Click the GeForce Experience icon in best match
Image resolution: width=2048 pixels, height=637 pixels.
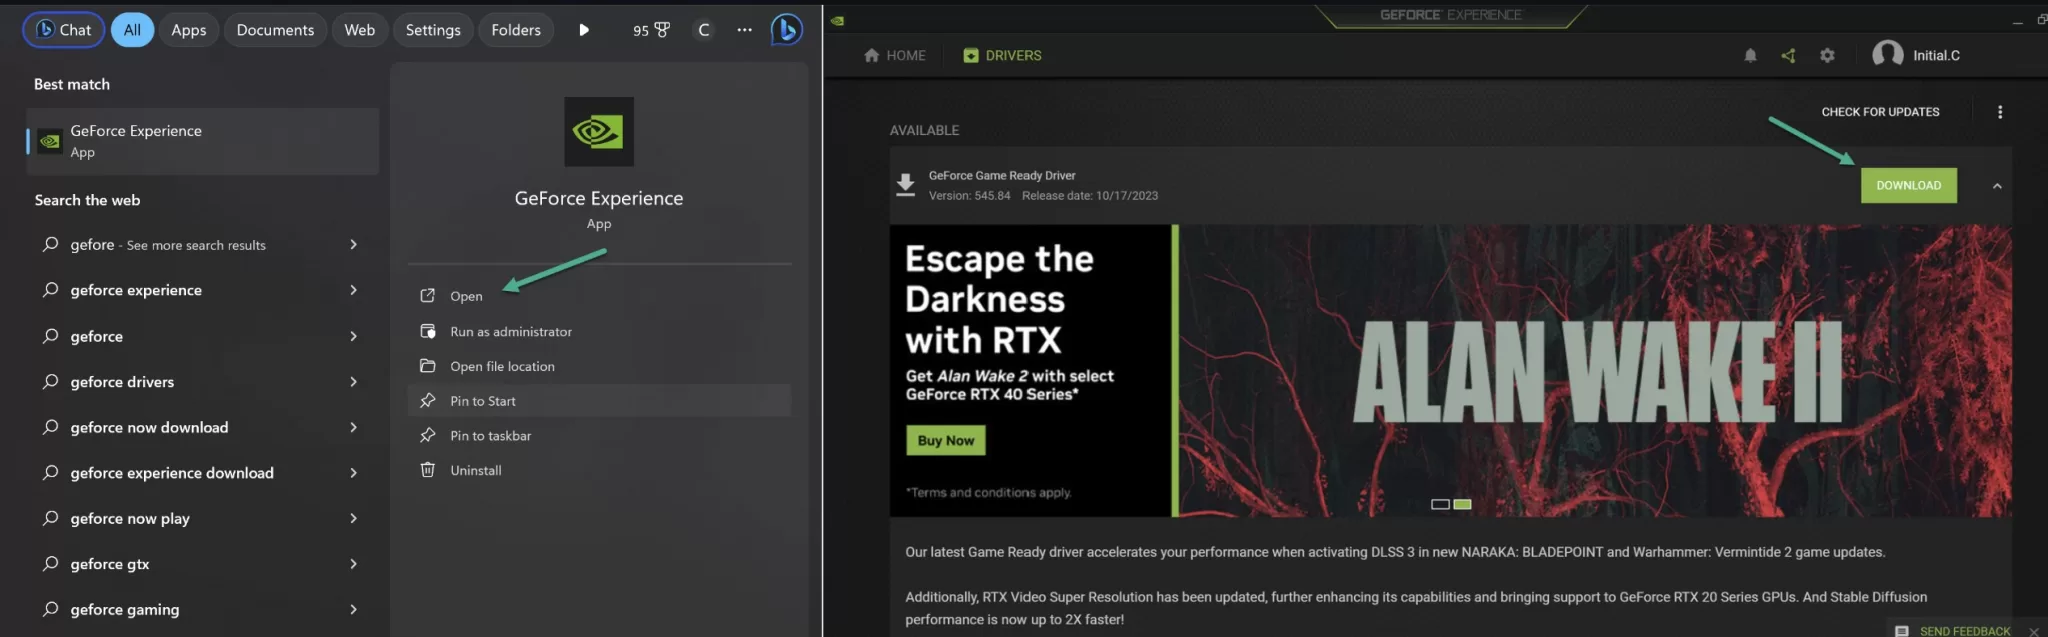tap(50, 141)
